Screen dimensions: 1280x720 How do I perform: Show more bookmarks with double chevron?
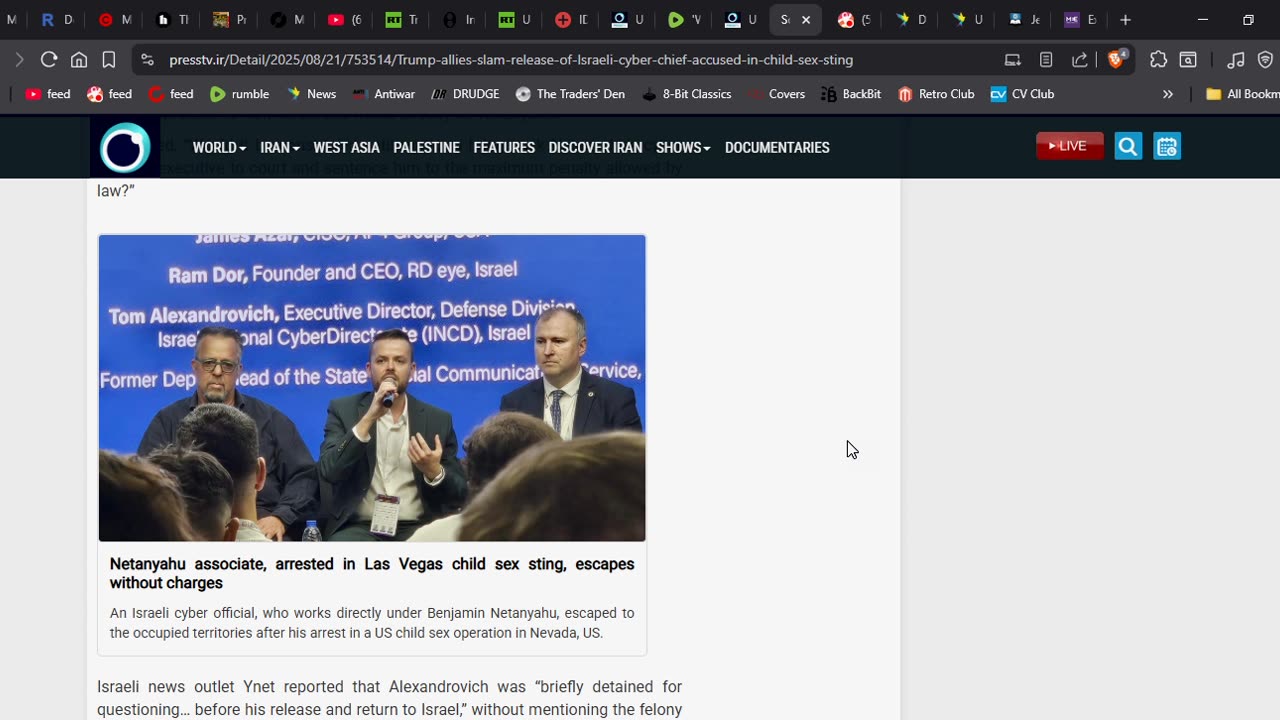pyautogui.click(x=1167, y=94)
